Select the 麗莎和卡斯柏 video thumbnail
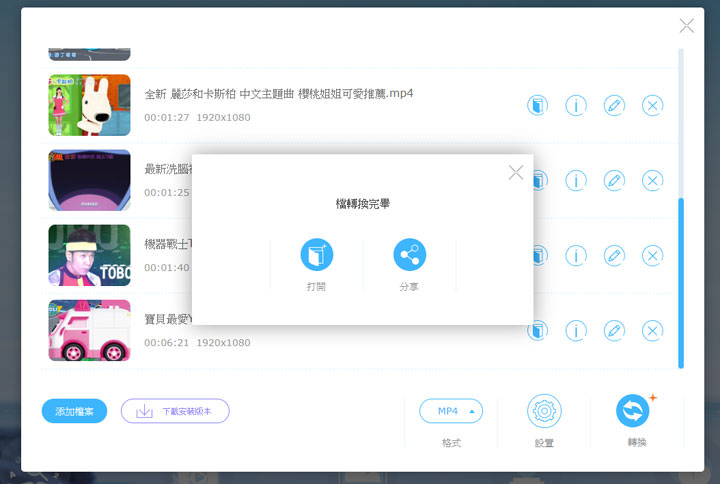The width and height of the screenshot is (720, 484). coord(90,105)
